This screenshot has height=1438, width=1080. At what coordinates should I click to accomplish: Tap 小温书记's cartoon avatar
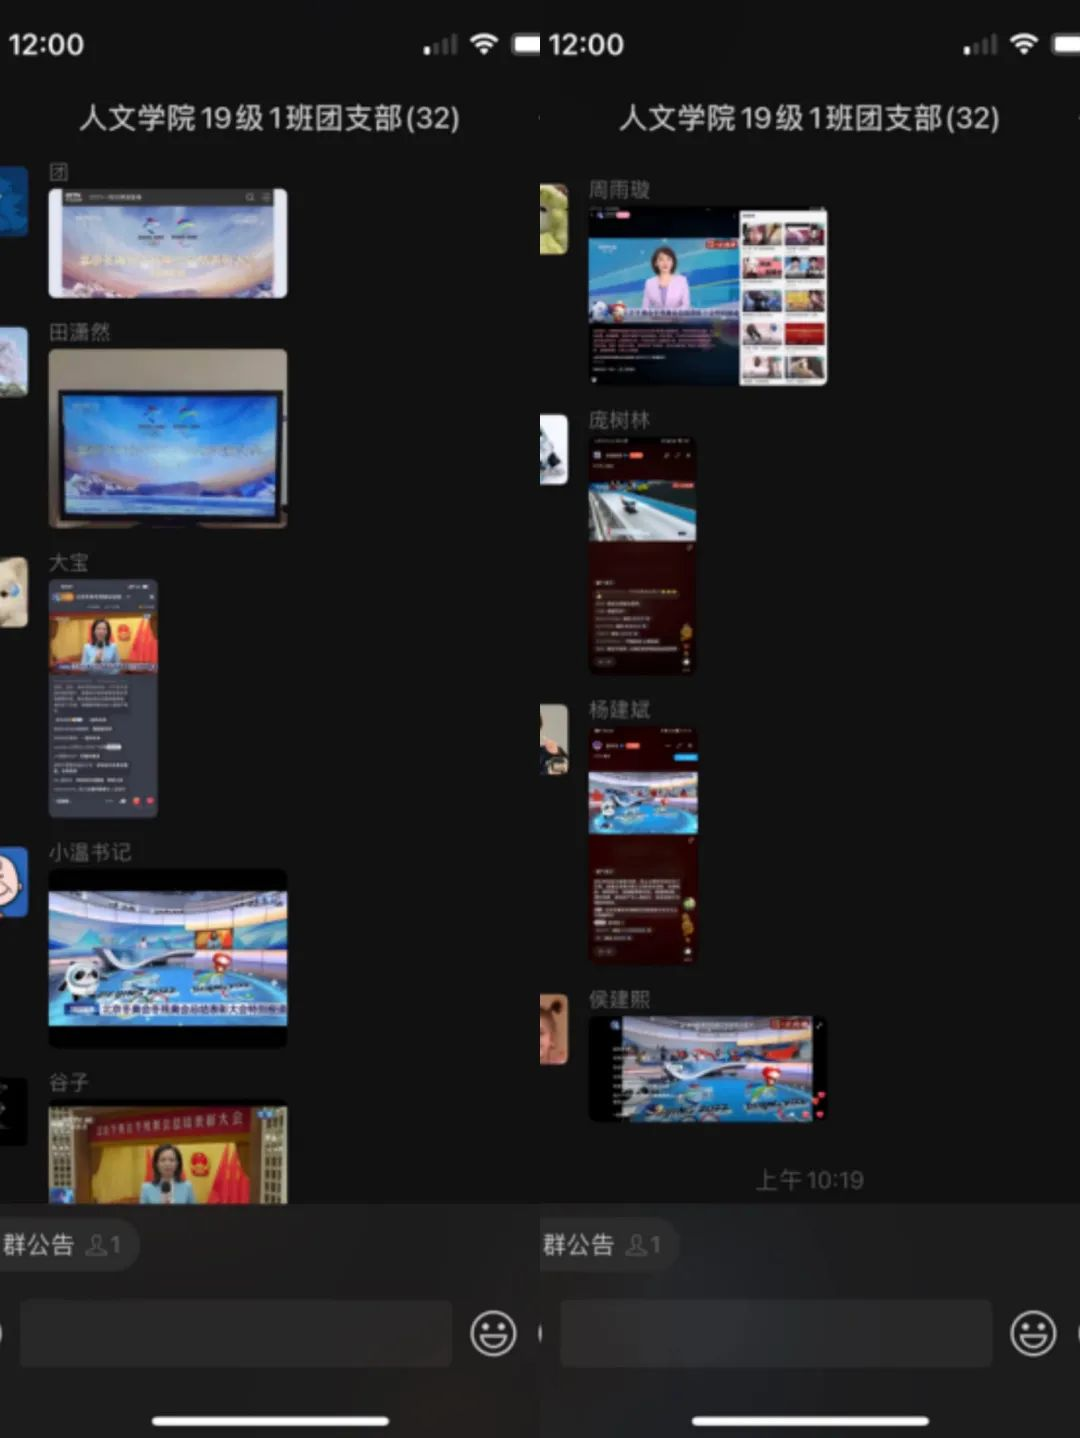click(13, 882)
